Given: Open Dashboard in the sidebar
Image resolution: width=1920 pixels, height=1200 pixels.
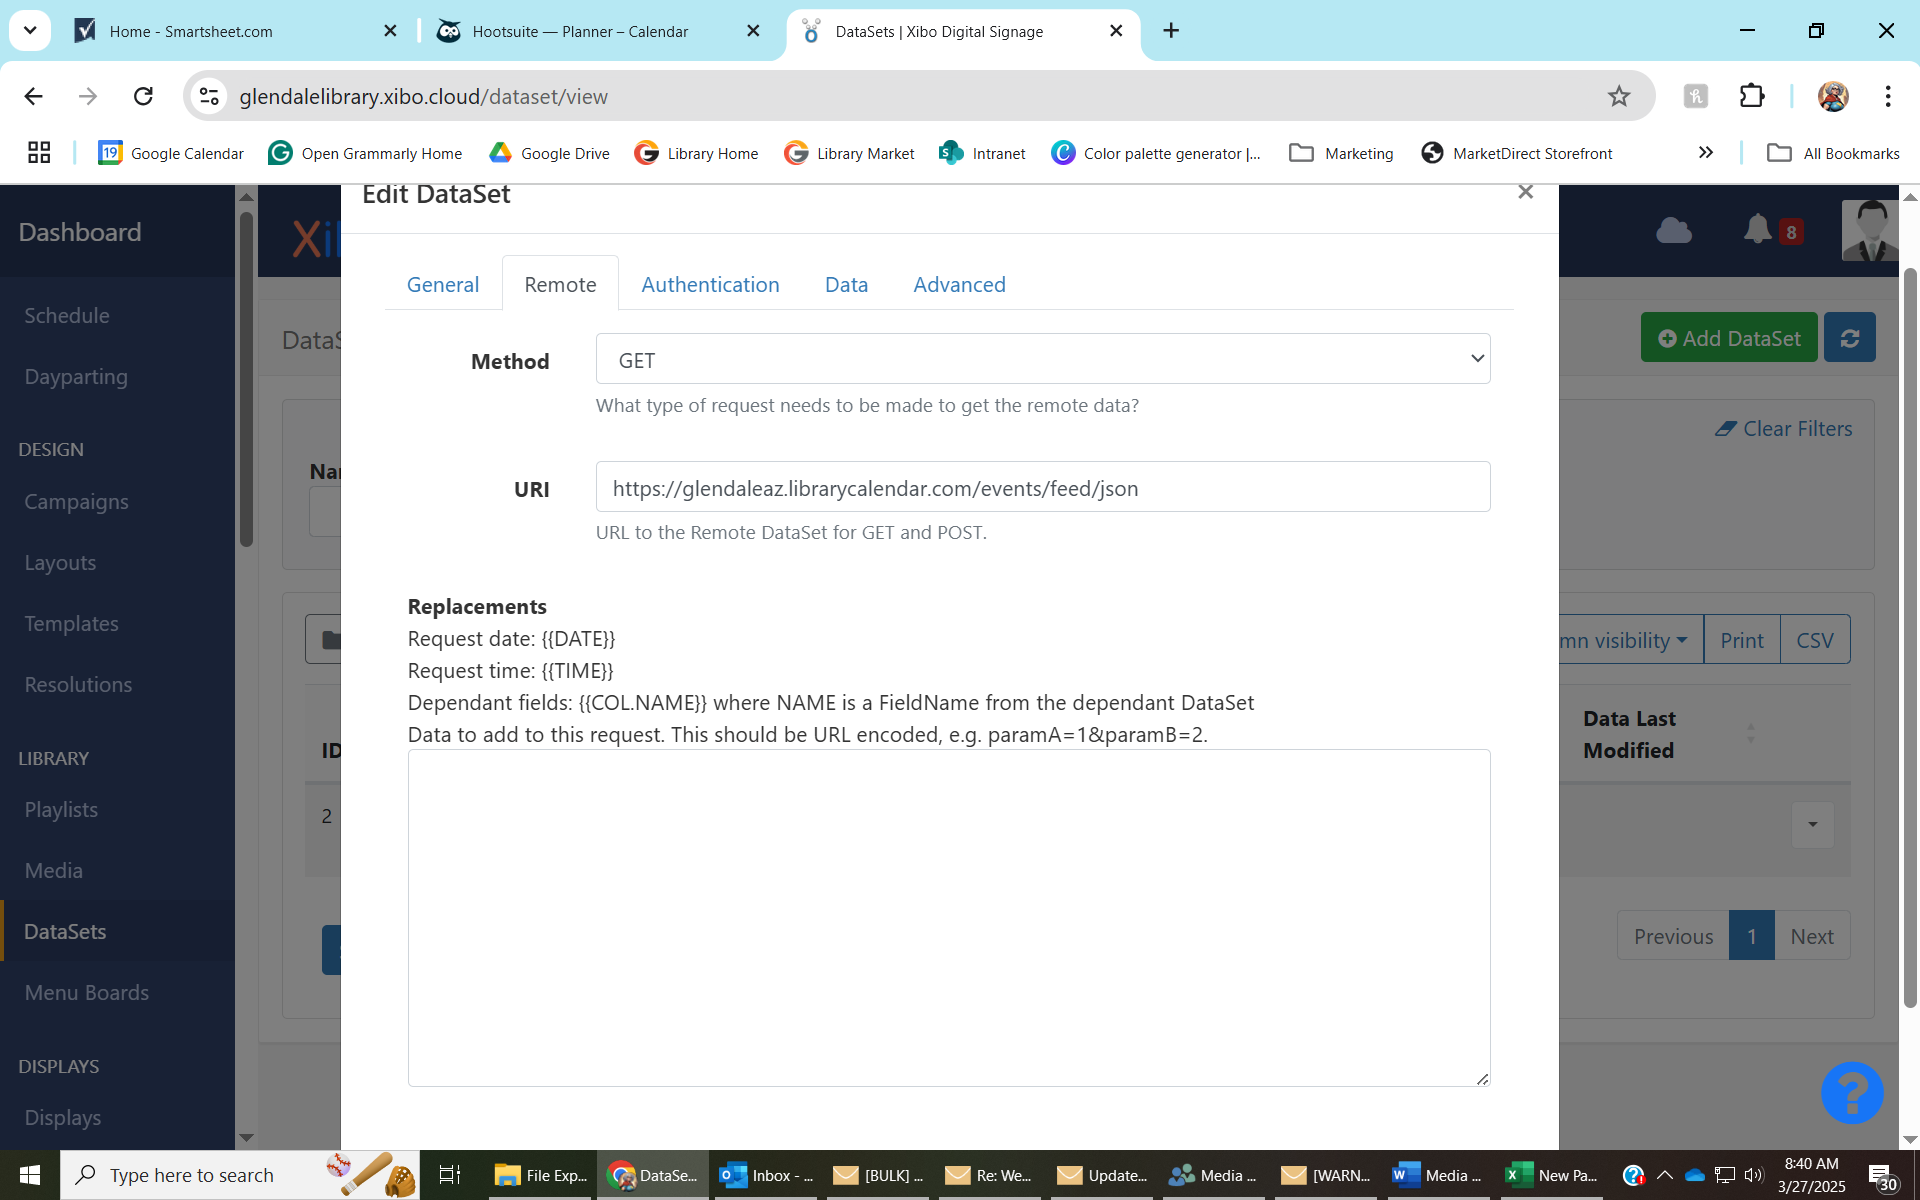Looking at the screenshot, I should [x=80, y=232].
